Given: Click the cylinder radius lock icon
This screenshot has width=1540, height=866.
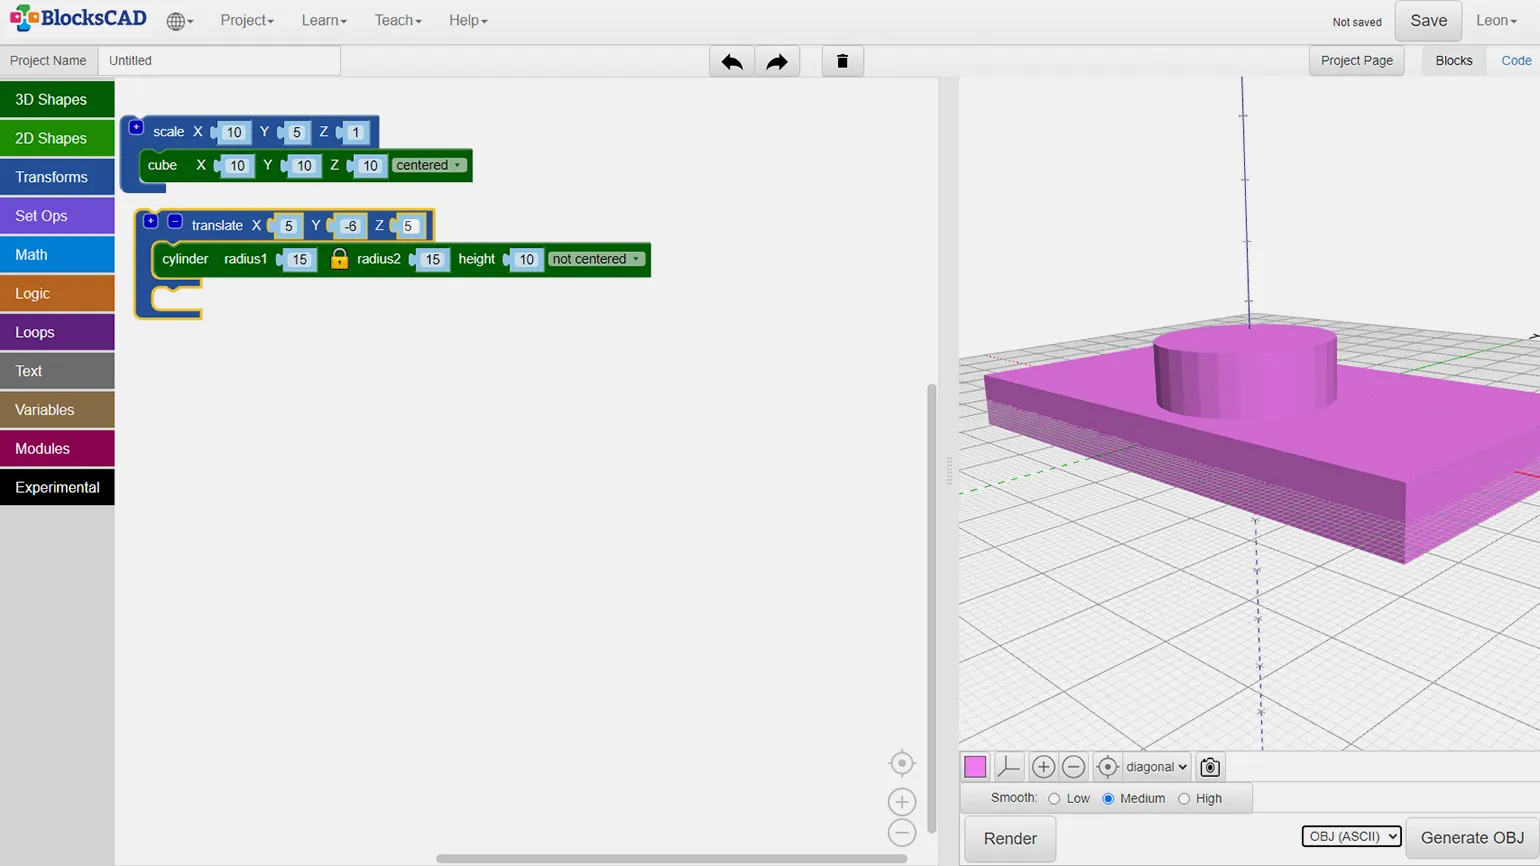Looking at the screenshot, I should tap(339, 259).
